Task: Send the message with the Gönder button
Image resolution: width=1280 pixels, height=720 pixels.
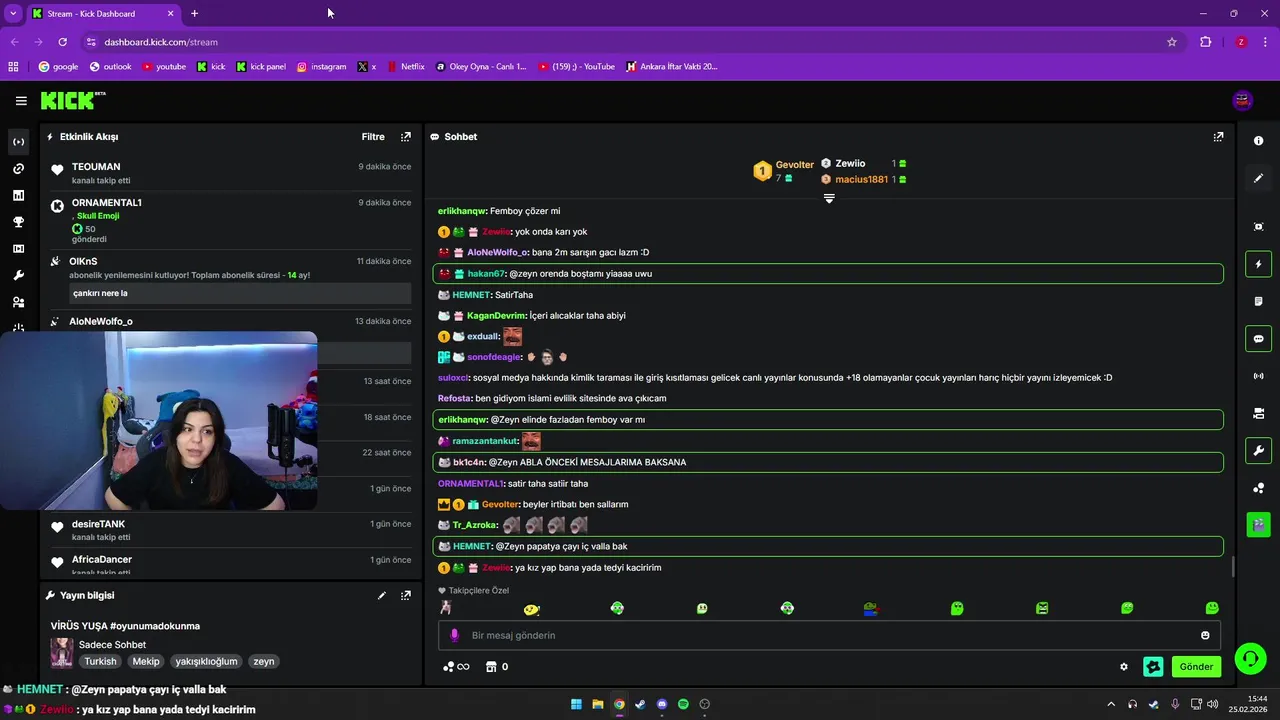Action: (1196, 667)
